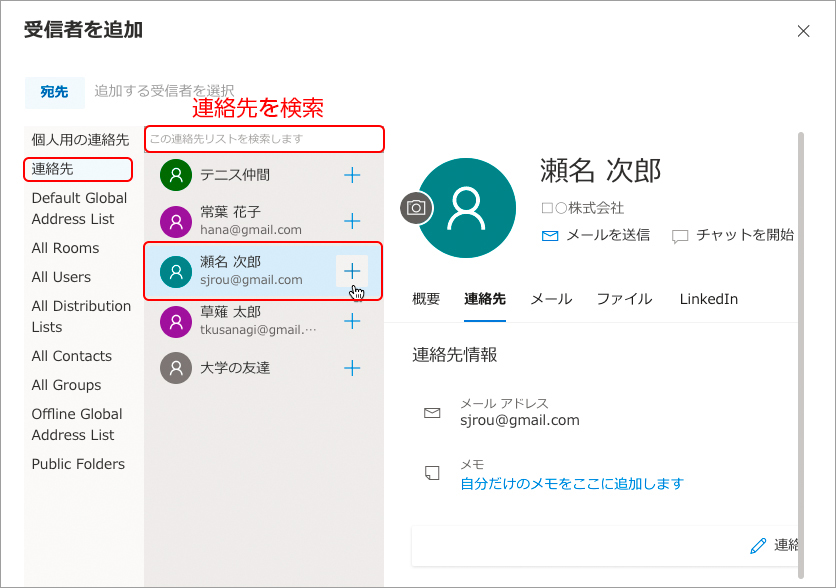Switch to the LinkedIn tab
This screenshot has height=588, width=836.
(708, 299)
